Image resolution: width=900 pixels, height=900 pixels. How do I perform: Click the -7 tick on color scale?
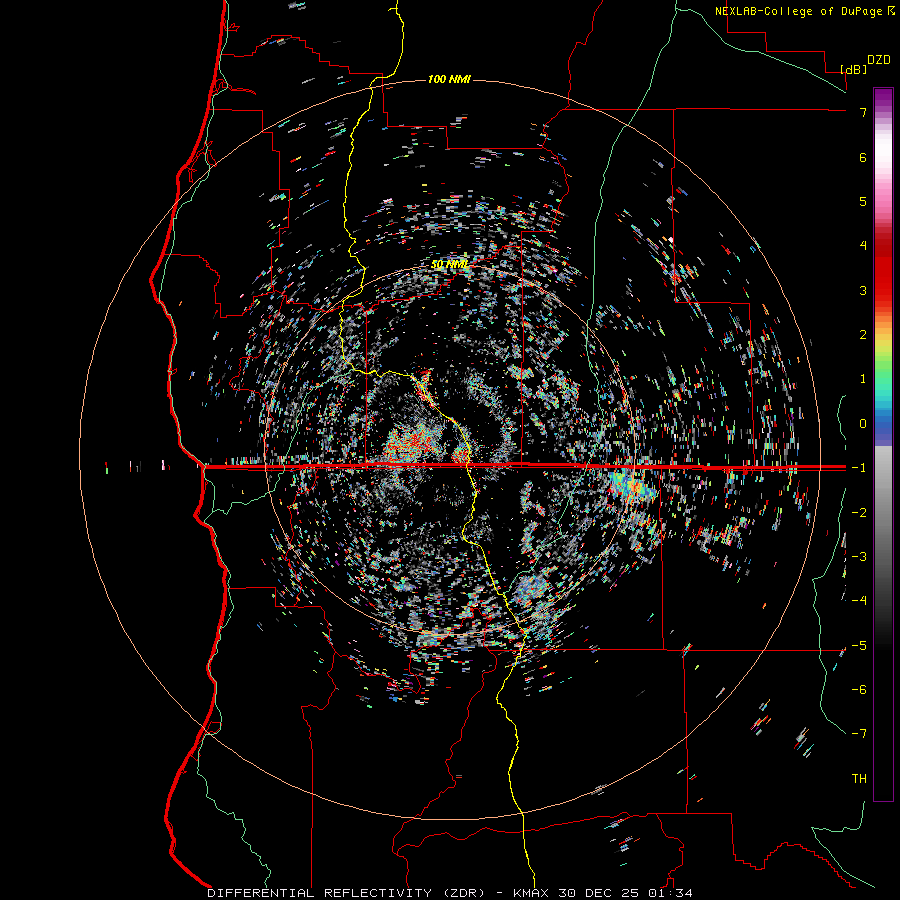pos(859,734)
